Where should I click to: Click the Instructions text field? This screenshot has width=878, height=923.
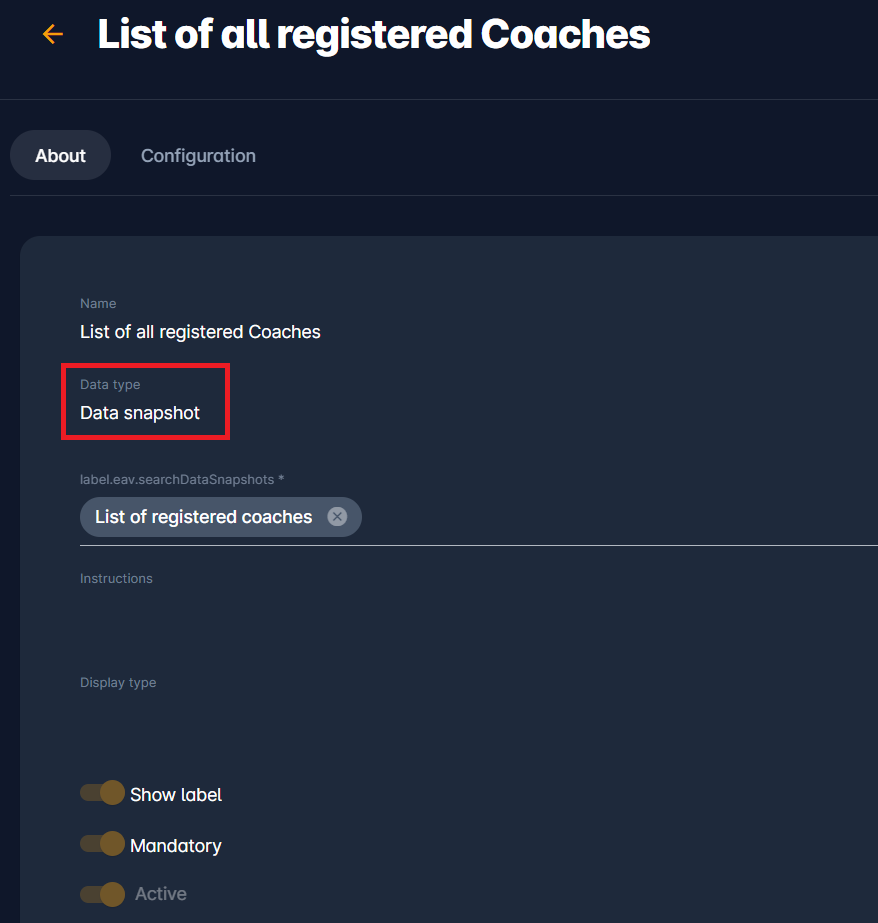pos(400,612)
